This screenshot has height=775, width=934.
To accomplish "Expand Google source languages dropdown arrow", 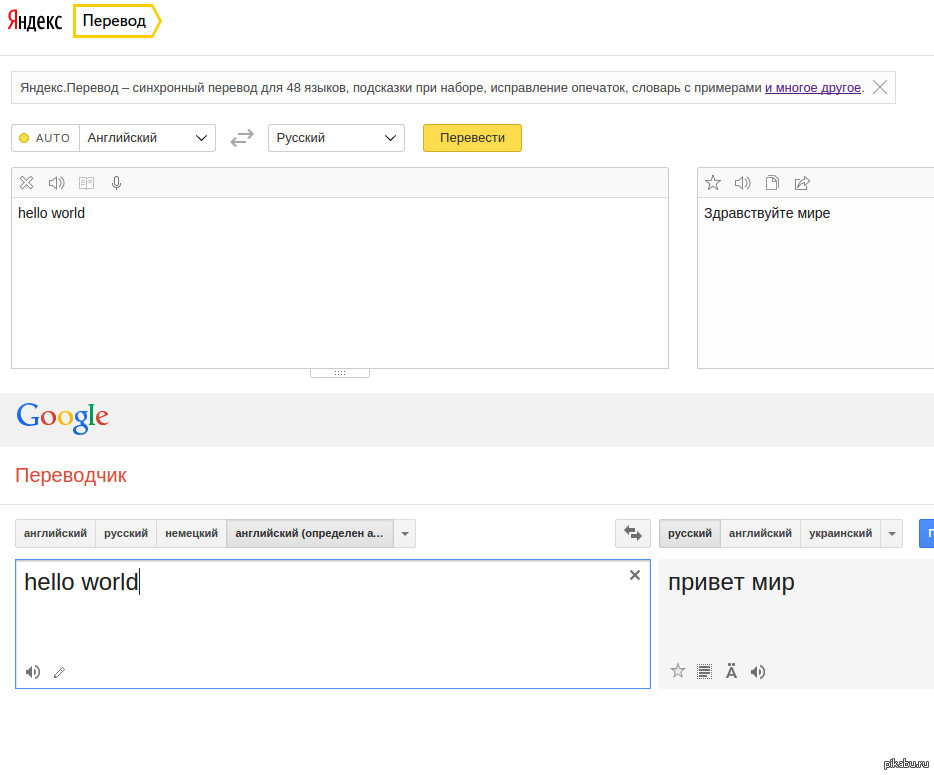I will pos(405,534).
